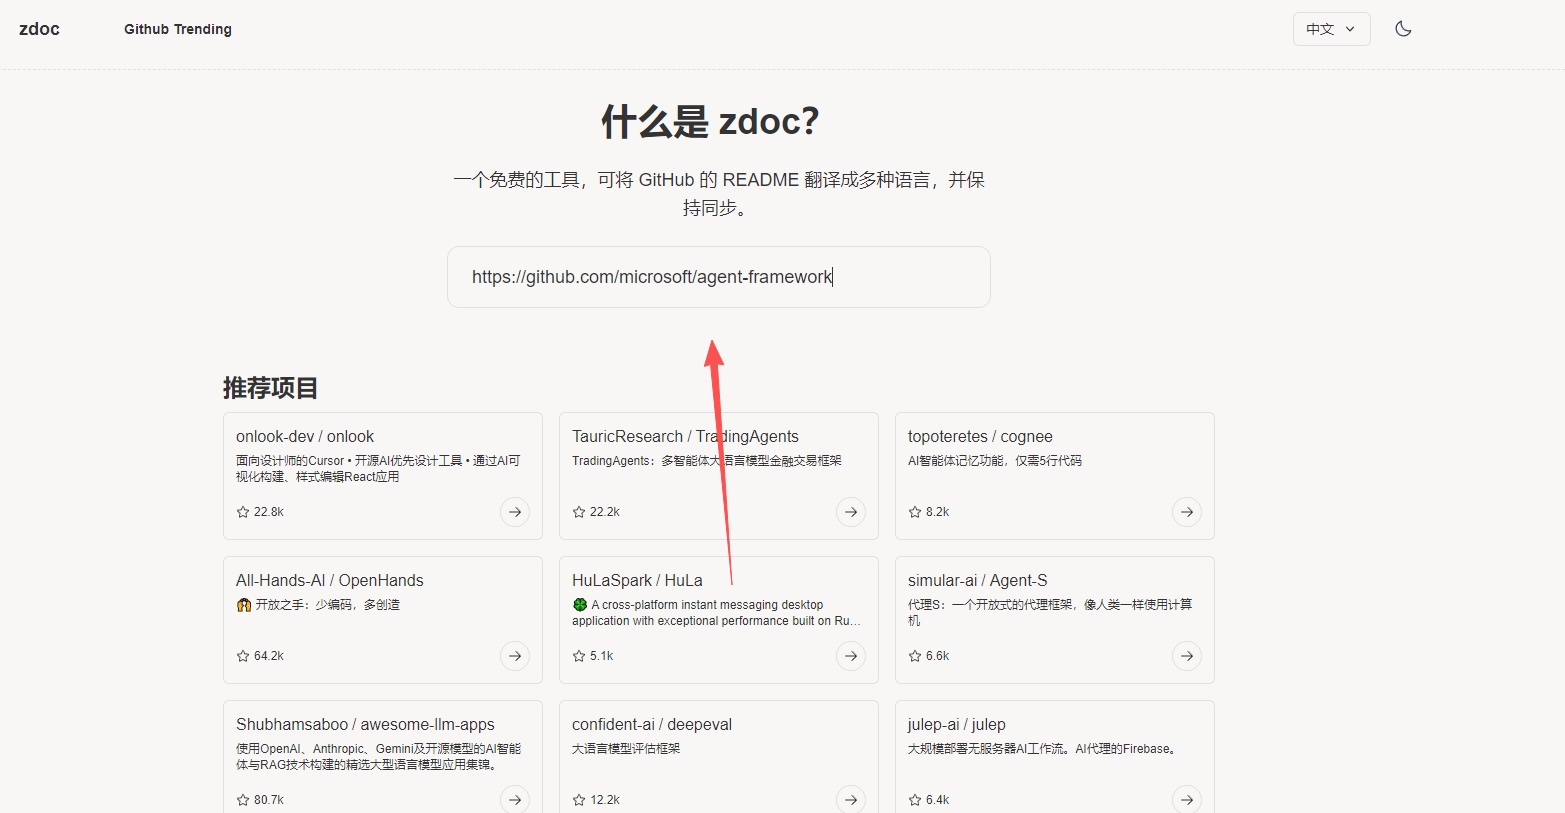The height and width of the screenshot is (813, 1565).
Task: Click the 推荐项目 heading
Action: point(270,388)
